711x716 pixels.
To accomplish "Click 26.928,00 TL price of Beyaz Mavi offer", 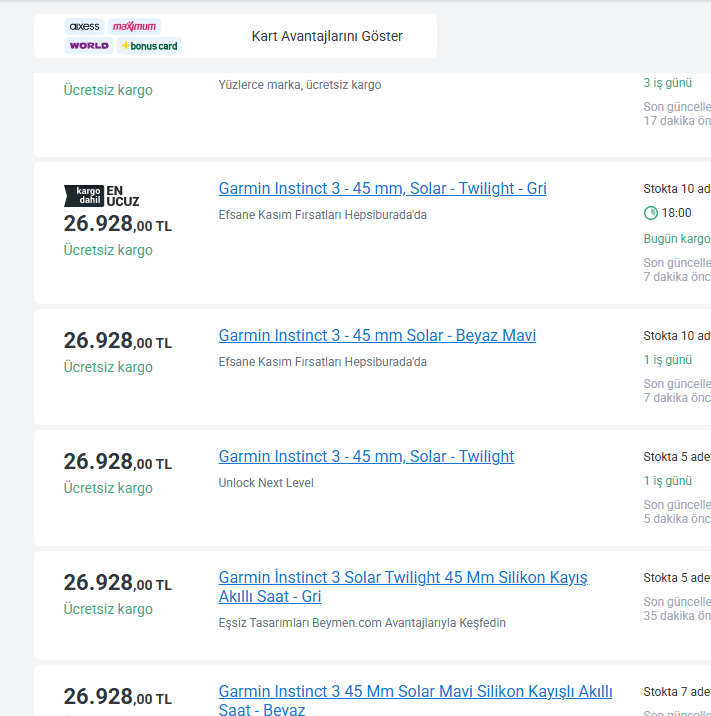I will [118, 341].
